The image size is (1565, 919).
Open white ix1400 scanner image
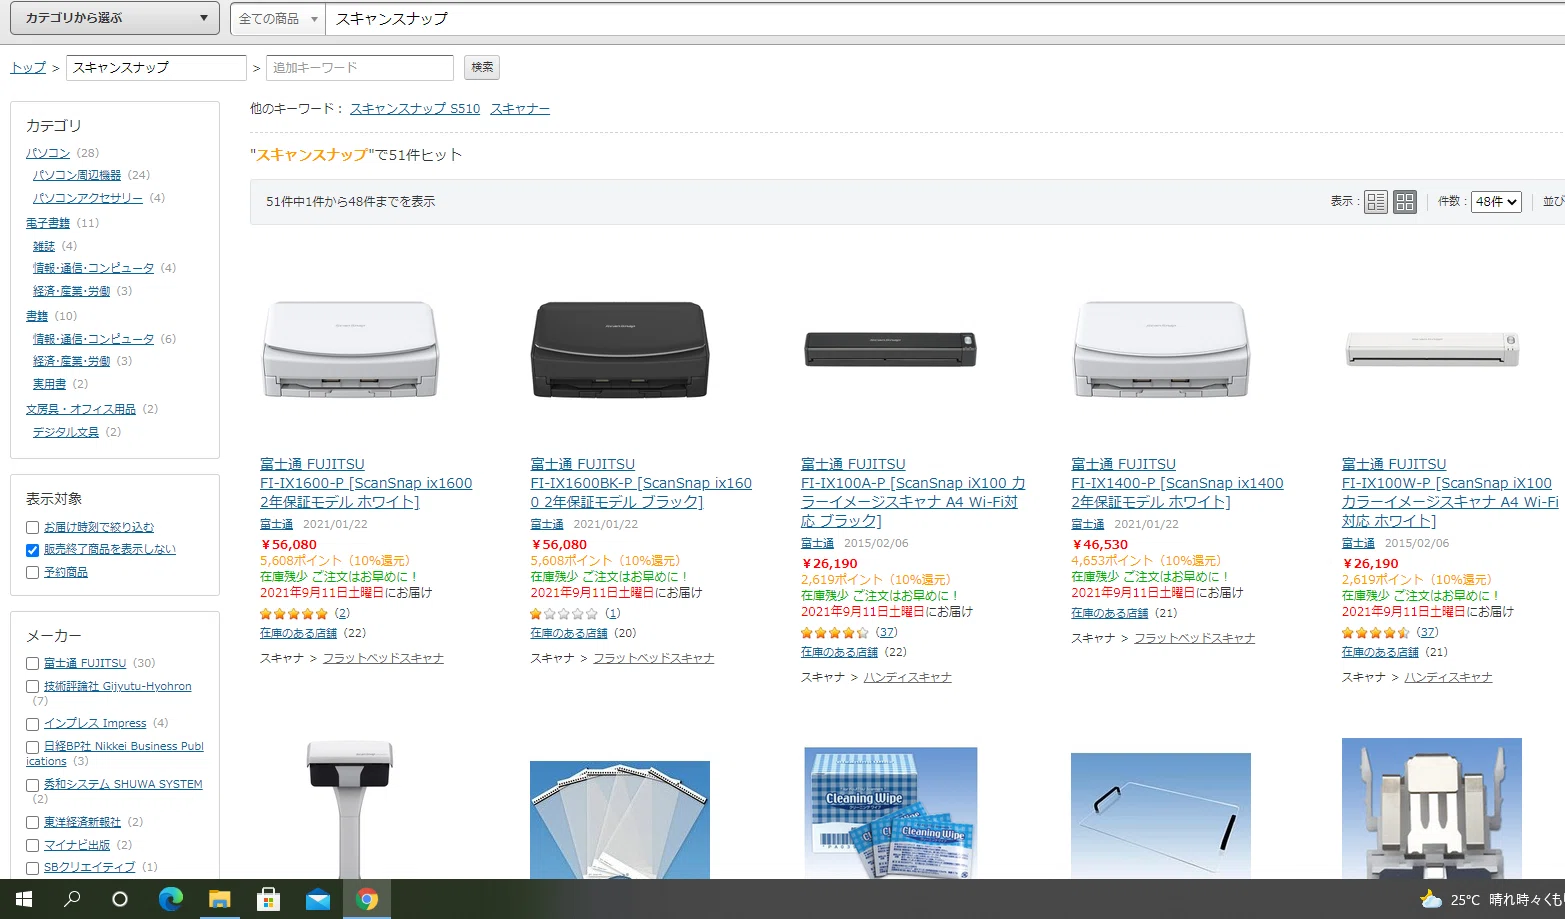[1161, 350]
